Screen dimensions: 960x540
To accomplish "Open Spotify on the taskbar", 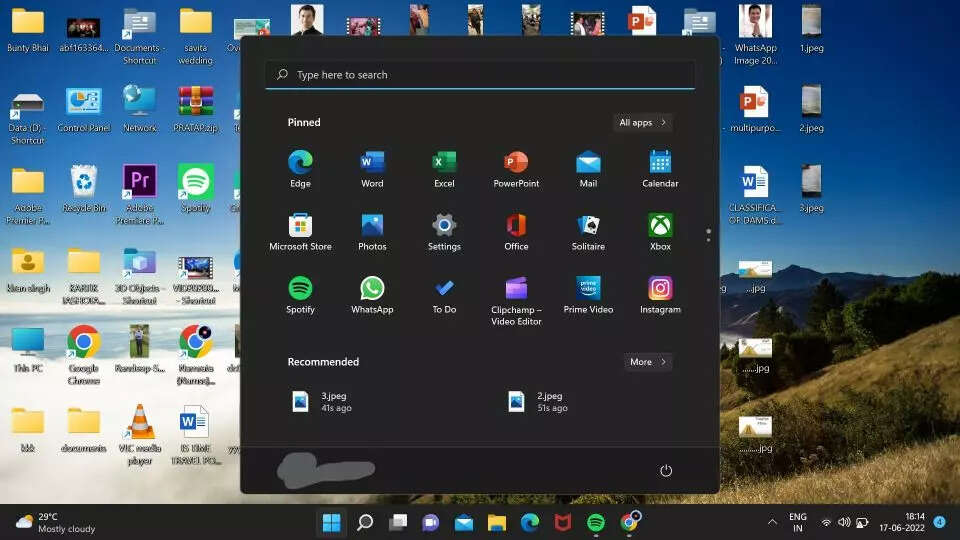I will point(596,522).
